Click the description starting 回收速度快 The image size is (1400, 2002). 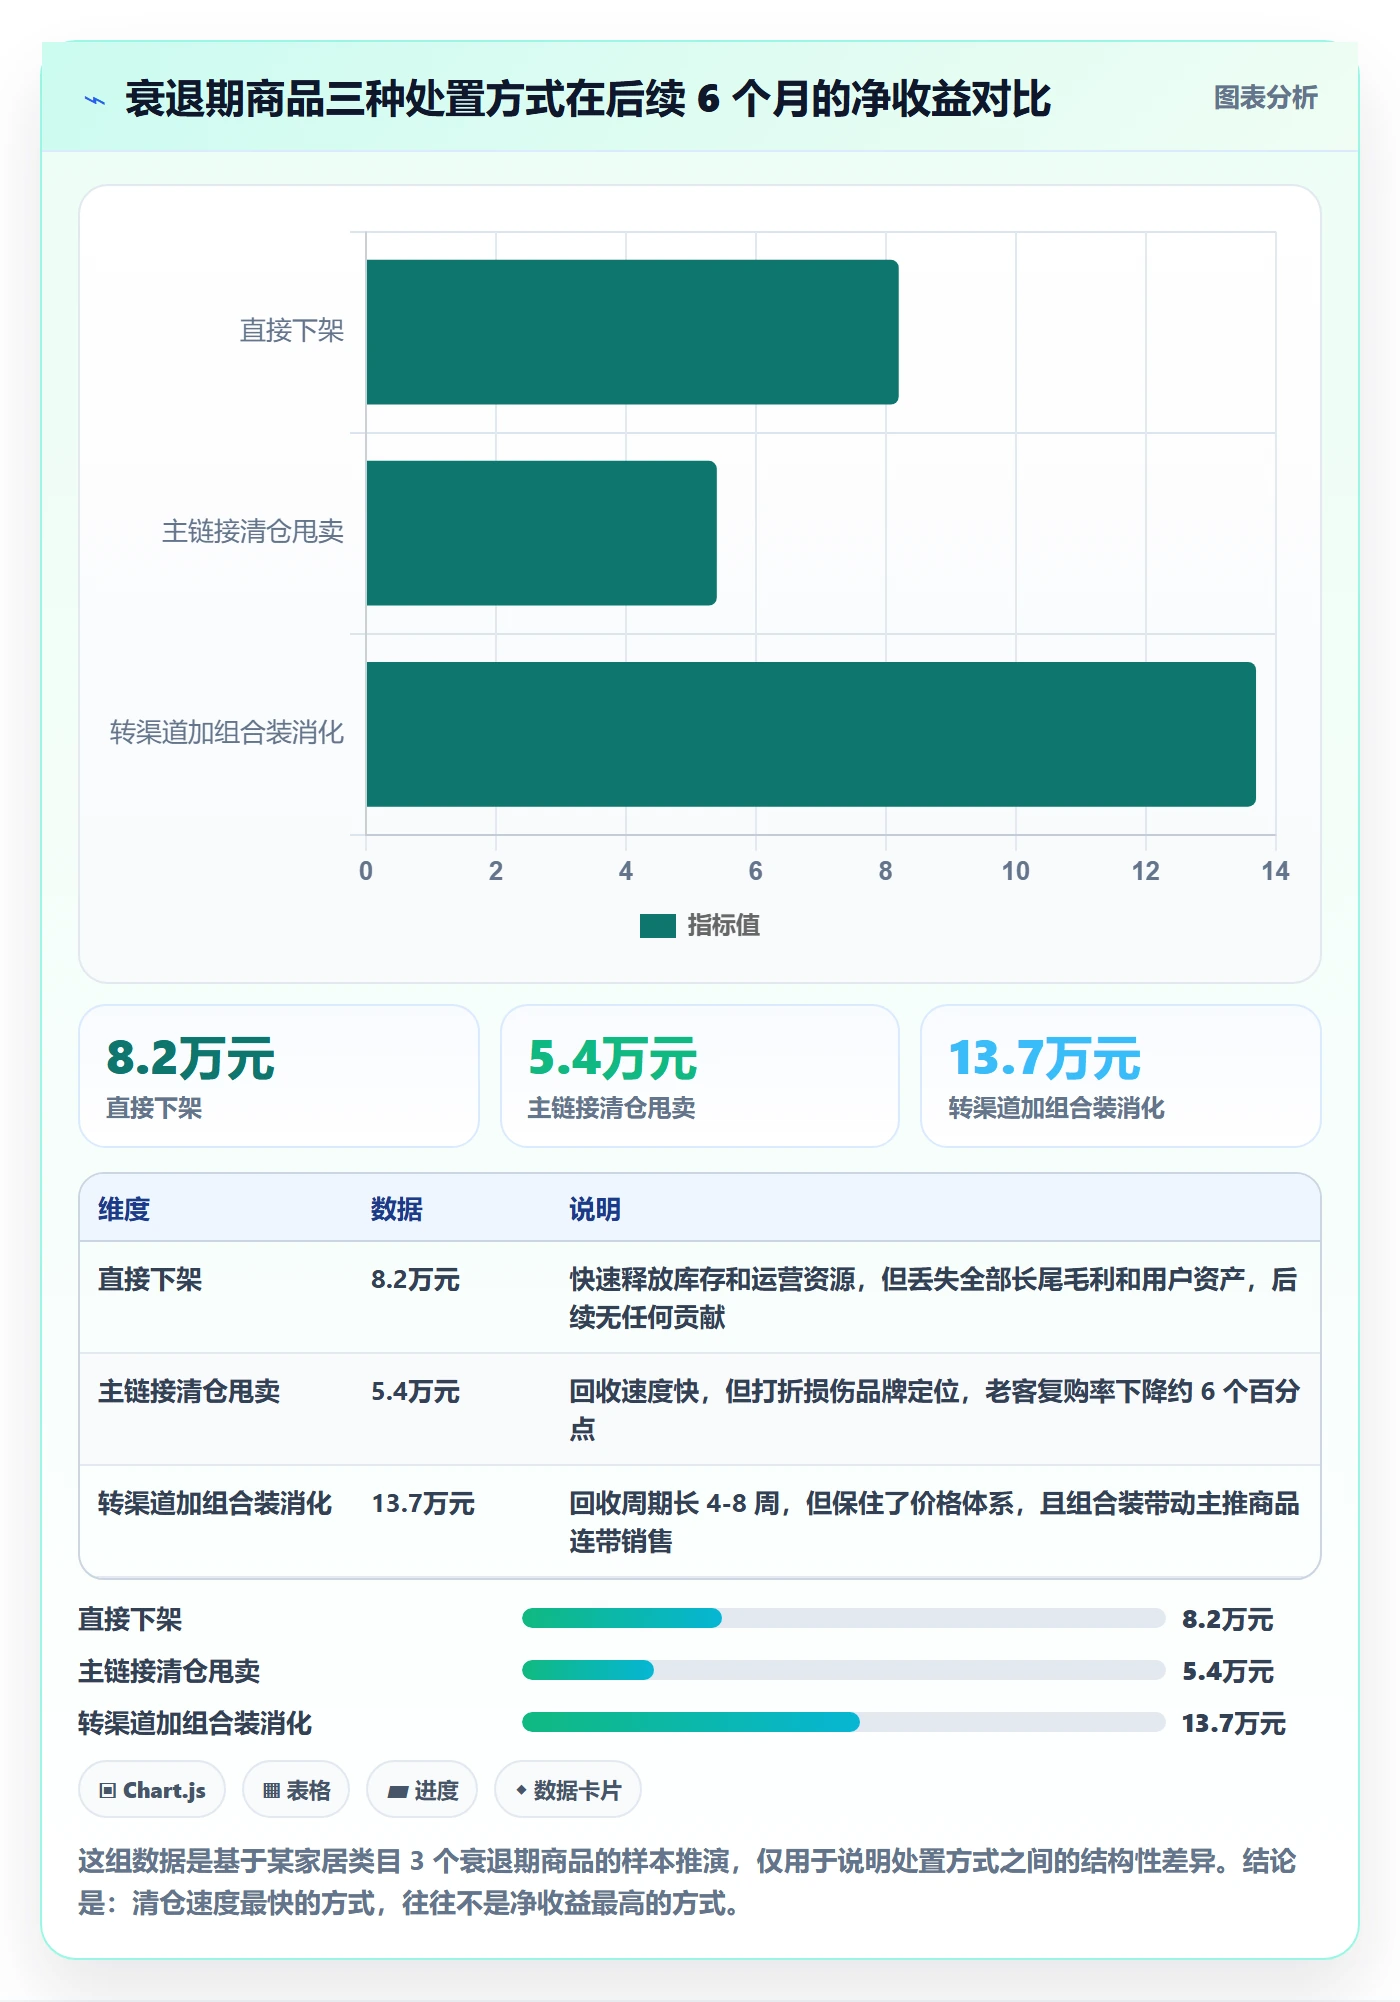click(x=934, y=1410)
